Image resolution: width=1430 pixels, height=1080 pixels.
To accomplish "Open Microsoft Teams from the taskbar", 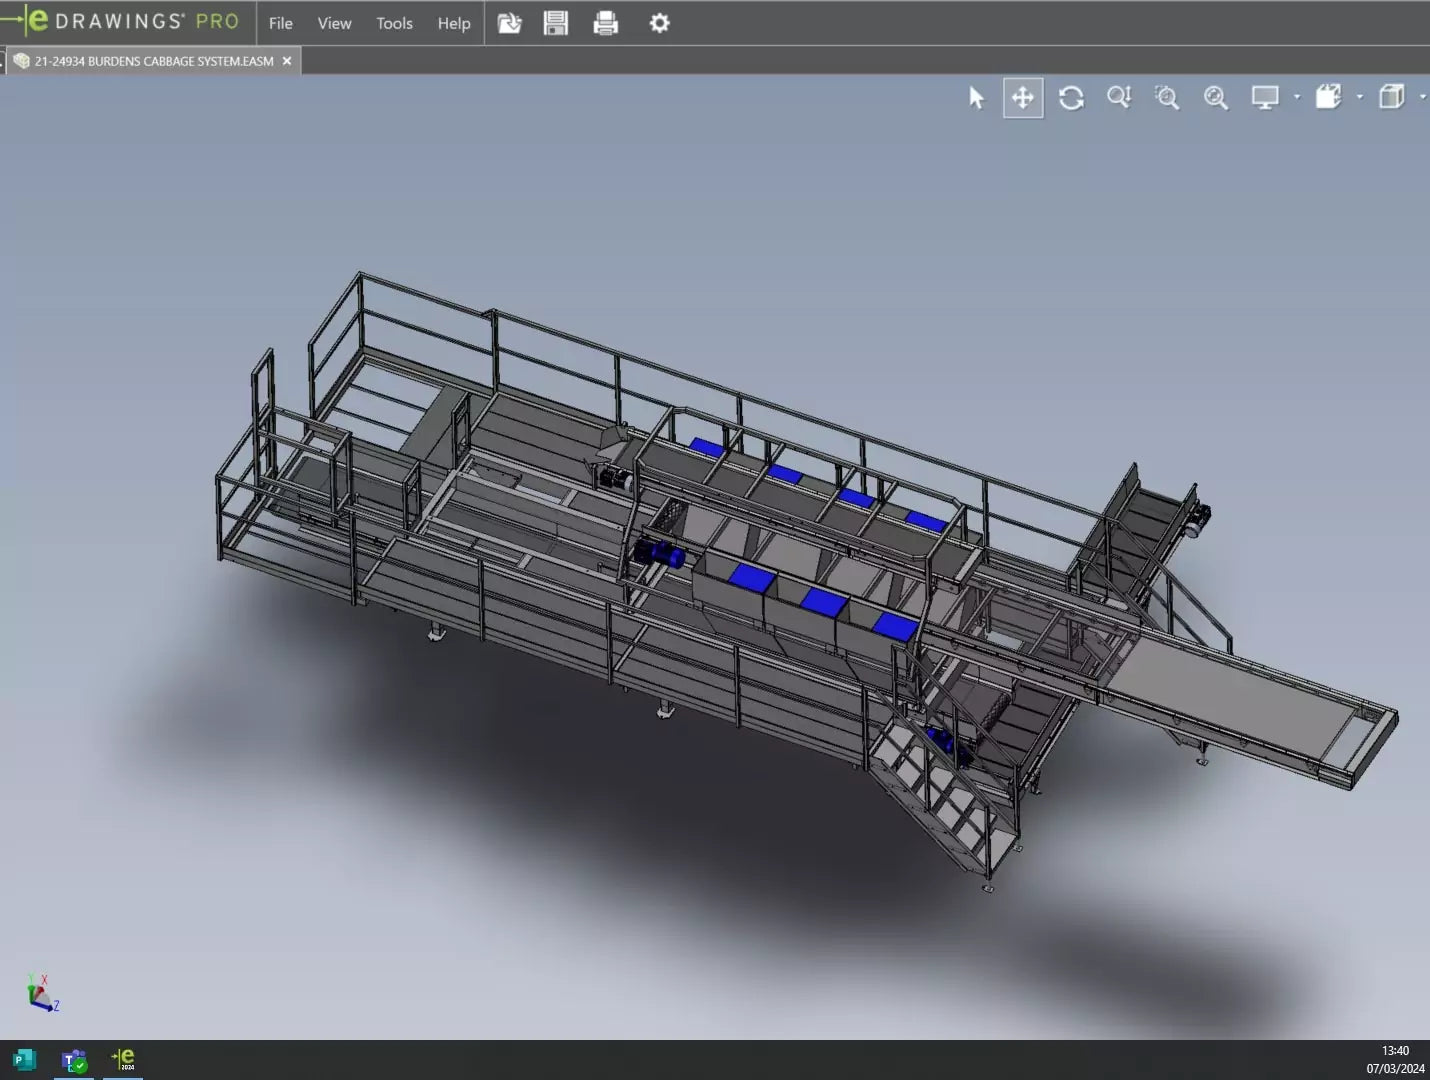I will click(x=73, y=1060).
